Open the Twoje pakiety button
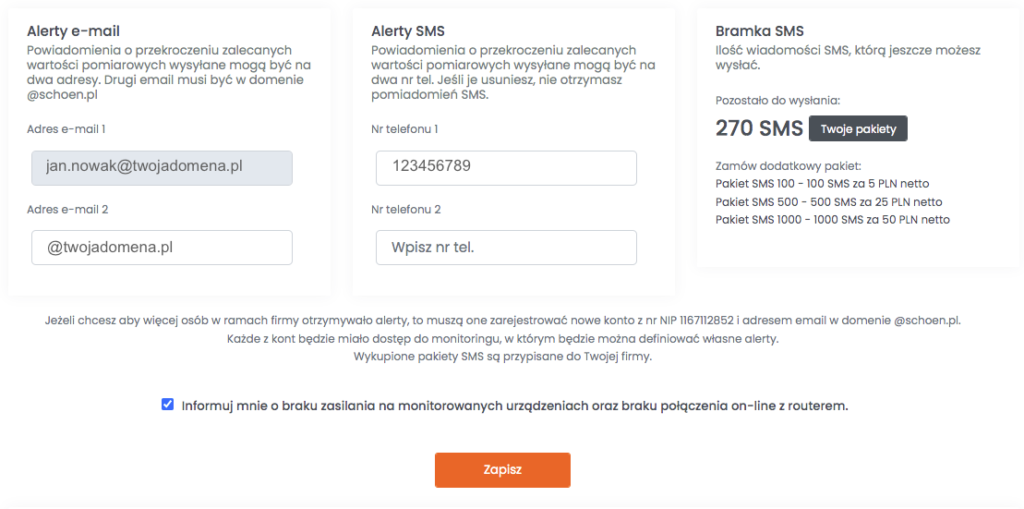The image size is (1024, 509). (x=858, y=129)
